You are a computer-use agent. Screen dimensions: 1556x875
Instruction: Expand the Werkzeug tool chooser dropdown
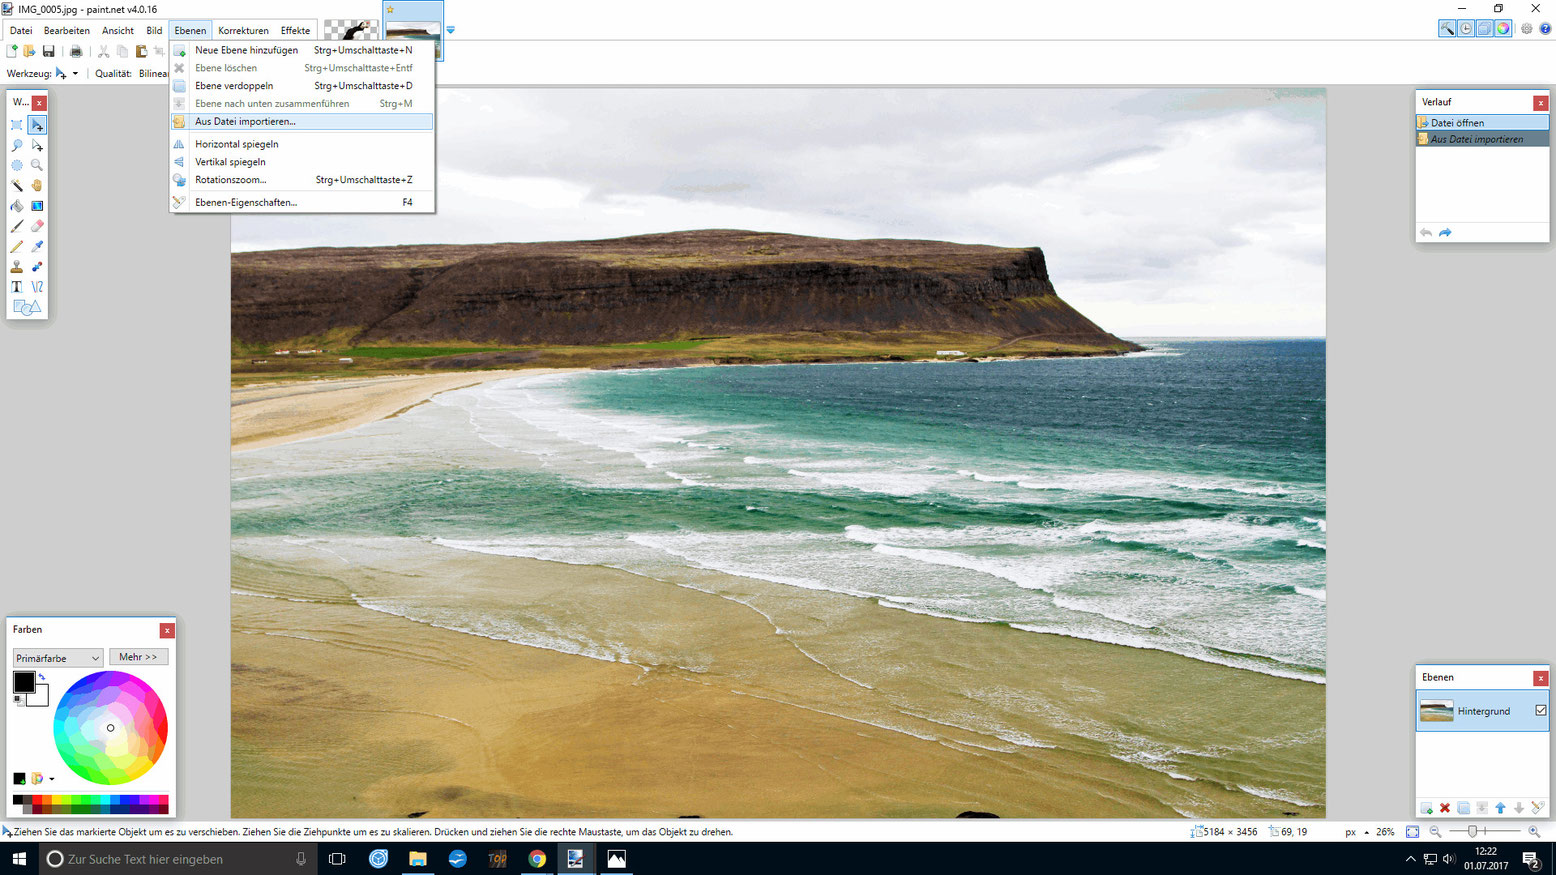(x=75, y=74)
